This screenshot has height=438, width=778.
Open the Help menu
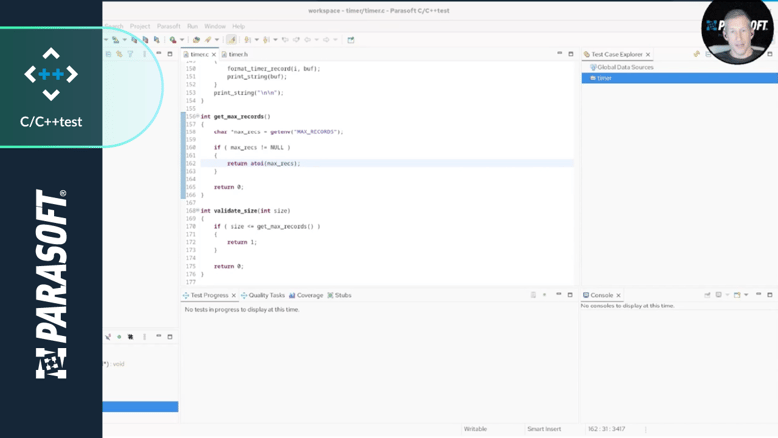tap(238, 26)
